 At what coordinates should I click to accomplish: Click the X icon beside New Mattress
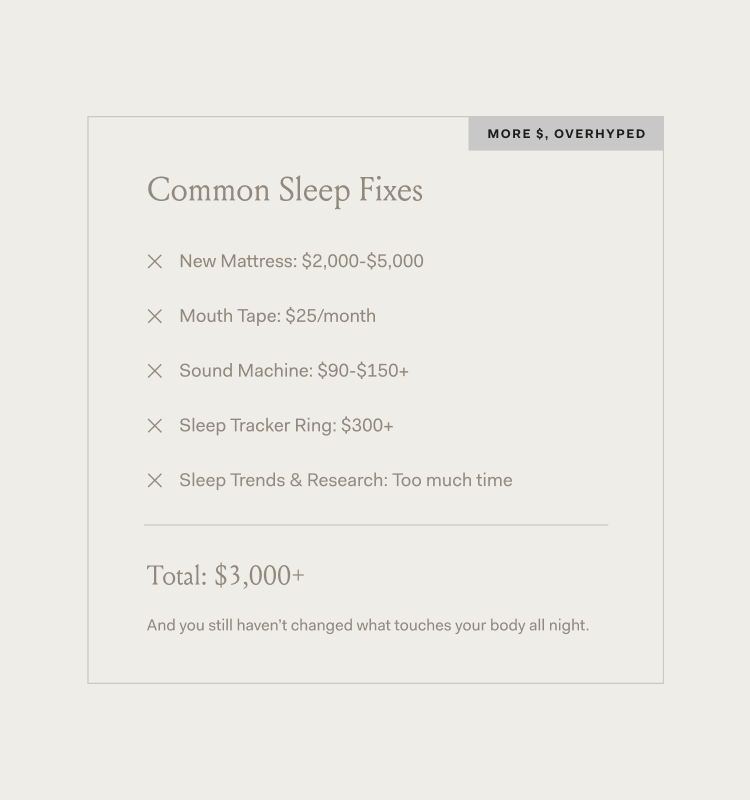click(x=155, y=262)
